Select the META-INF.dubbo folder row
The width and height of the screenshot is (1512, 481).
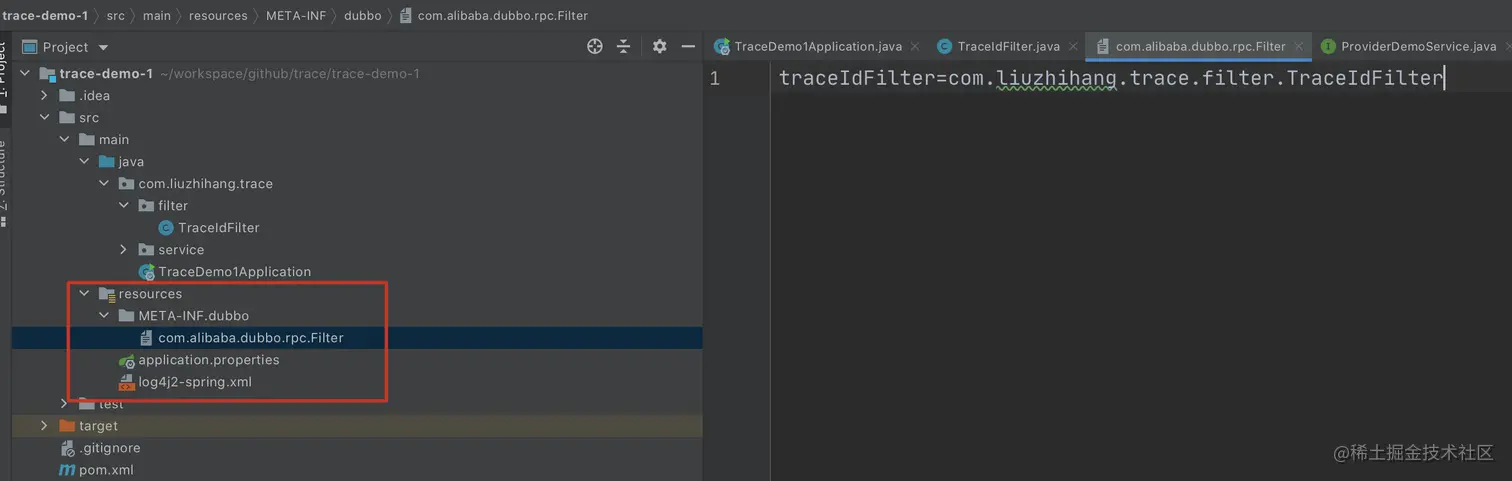[357, 316]
